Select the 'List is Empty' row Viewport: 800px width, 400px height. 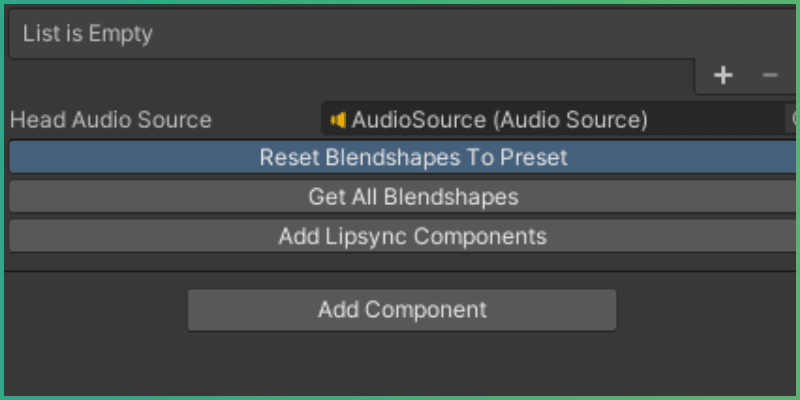pyautogui.click(x=400, y=35)
